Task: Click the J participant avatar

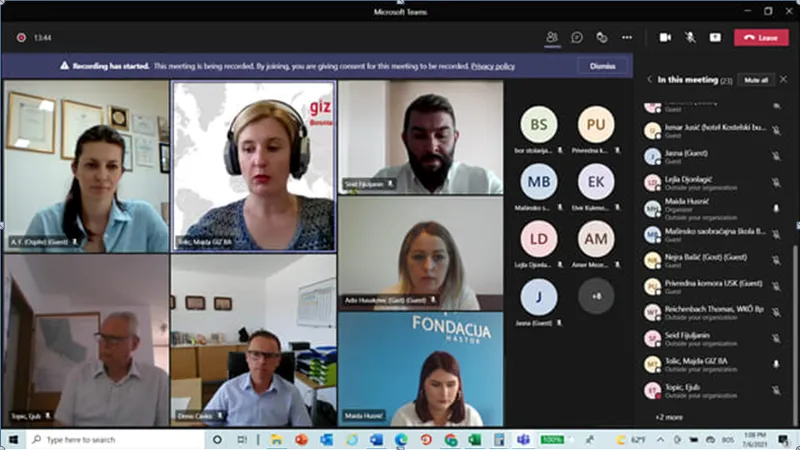Action: [539, 296]
